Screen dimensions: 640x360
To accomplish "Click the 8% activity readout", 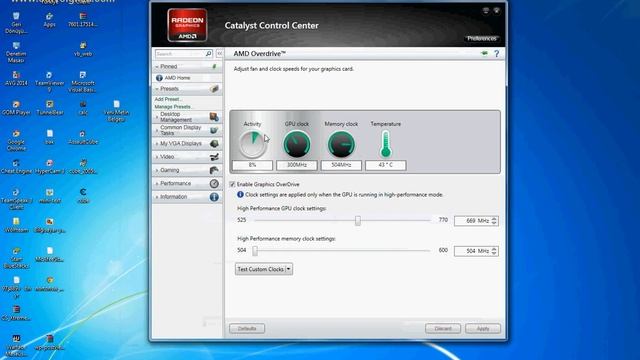I will [x=252, y=165].
